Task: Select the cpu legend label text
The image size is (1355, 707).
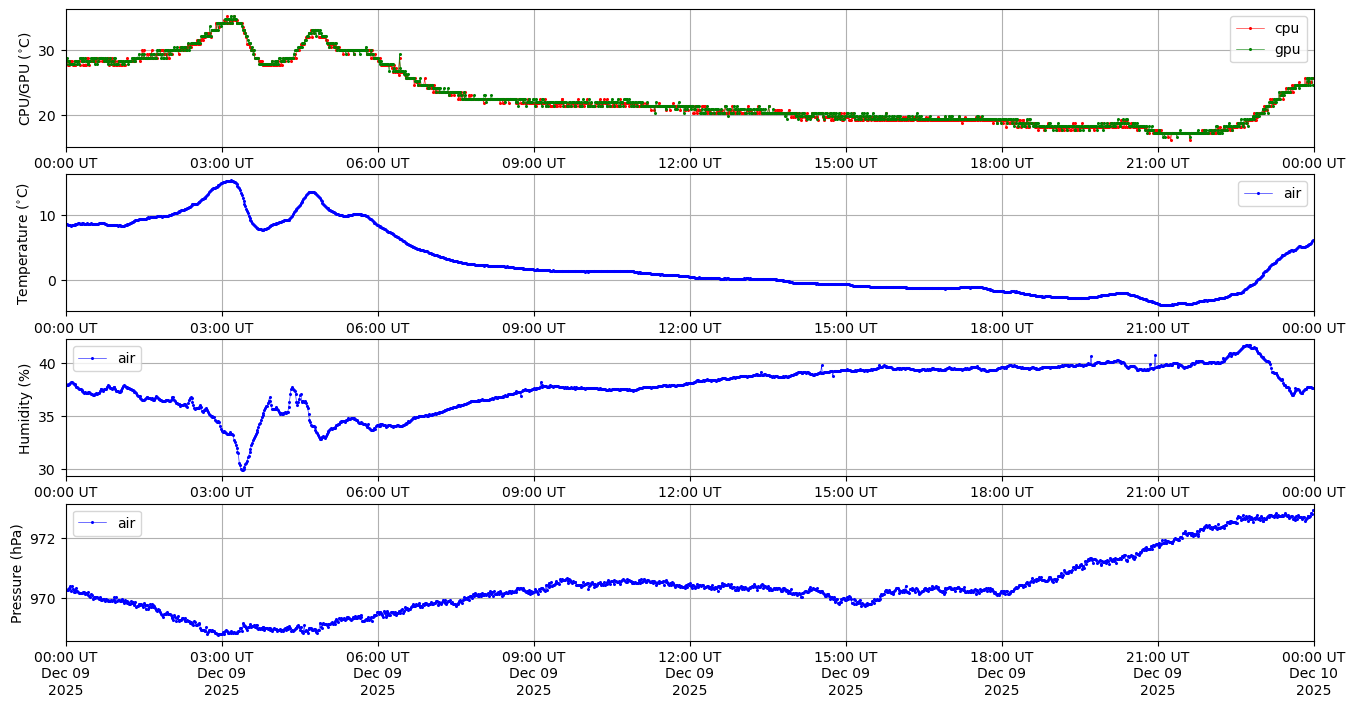Action: pyautogui.click(x=1286, y=28)
